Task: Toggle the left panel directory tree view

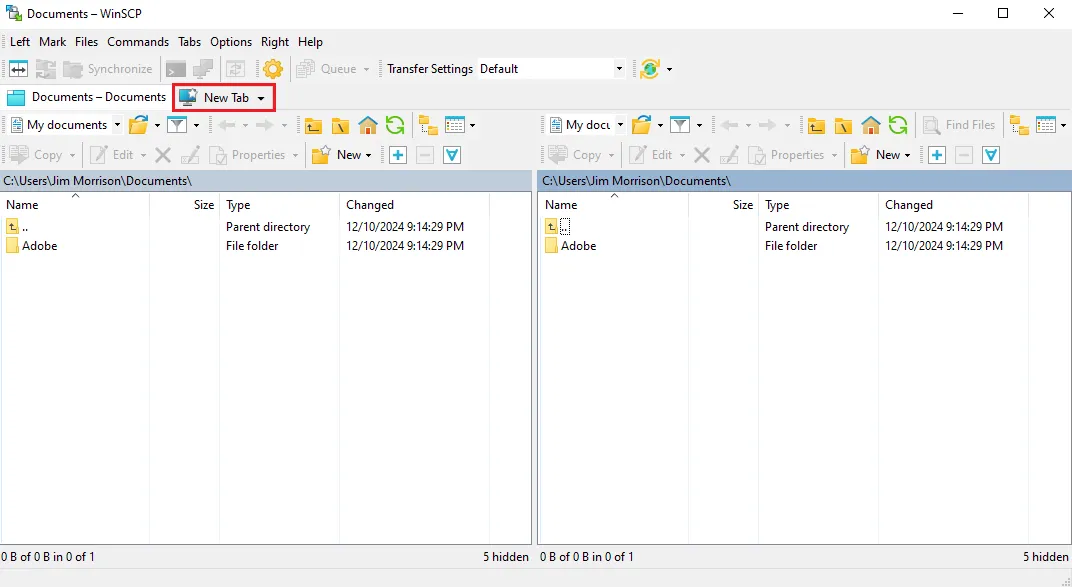Action: pyautogui.click(x=429, y=125)
